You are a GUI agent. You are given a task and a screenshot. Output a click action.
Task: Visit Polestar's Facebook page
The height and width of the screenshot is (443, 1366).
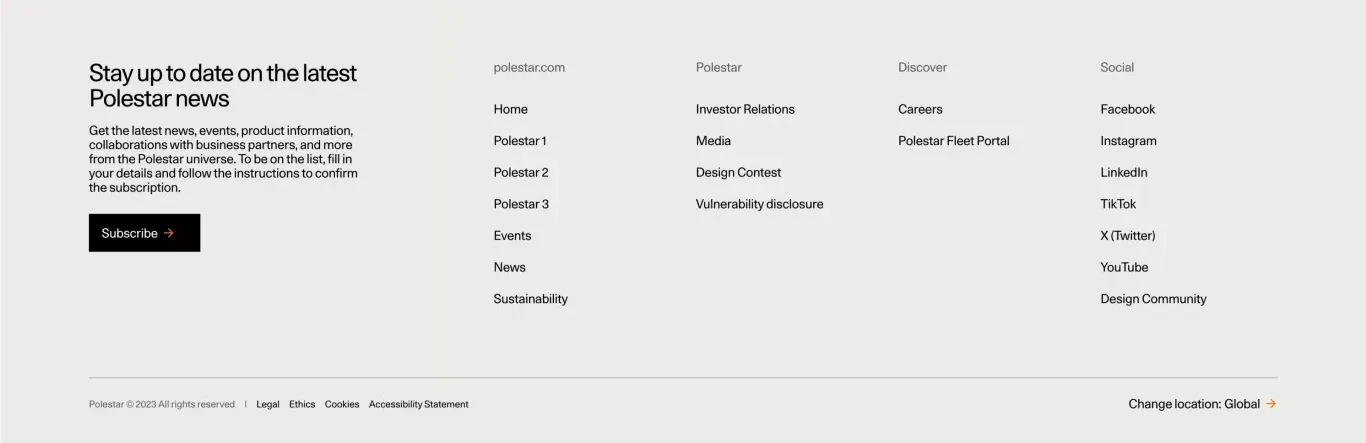[x=1127, y=109]
